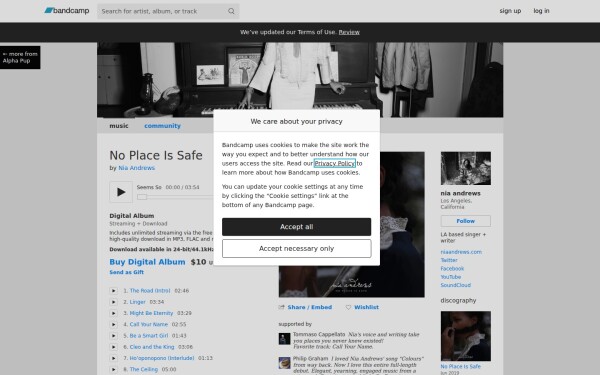
Task: Open the sign up link
Action: [x=510, y=11]
